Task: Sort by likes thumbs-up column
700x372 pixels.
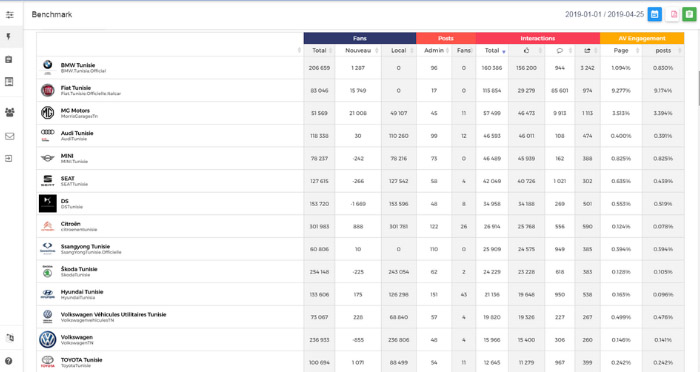Action: [526, 50]
